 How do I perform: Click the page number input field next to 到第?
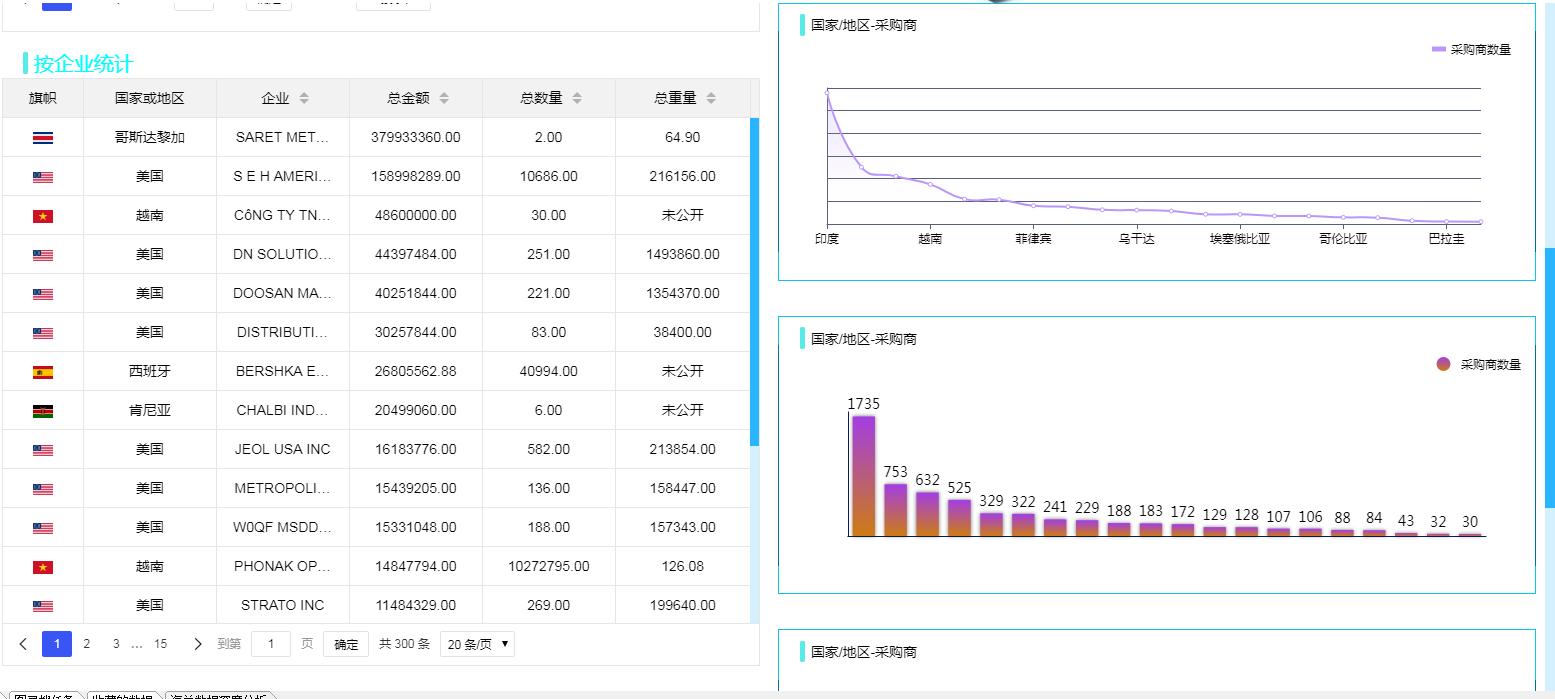(270, 643)
